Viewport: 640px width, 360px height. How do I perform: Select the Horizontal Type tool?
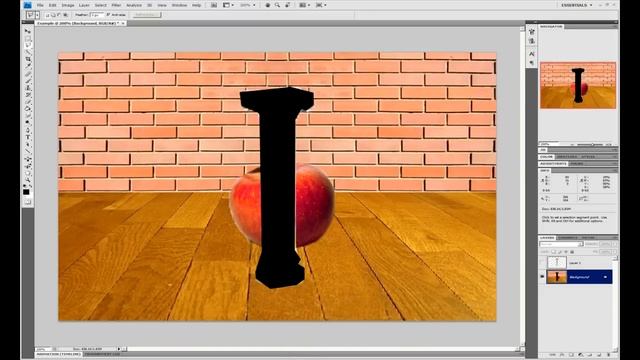[x=28, y=137]
